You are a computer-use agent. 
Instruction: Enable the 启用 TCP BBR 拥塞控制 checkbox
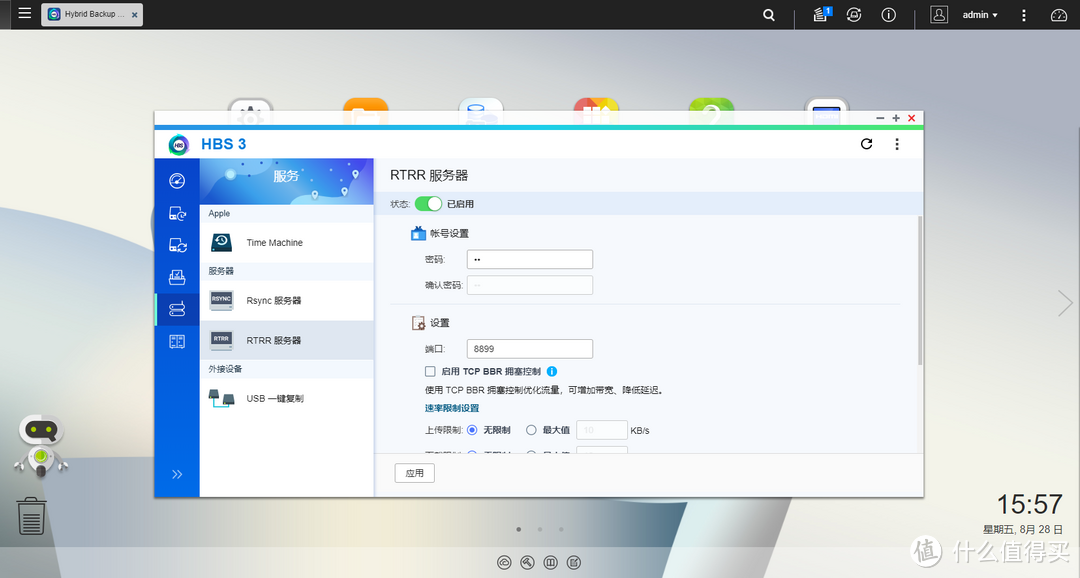pyautogui.click(x=430, y=371)
